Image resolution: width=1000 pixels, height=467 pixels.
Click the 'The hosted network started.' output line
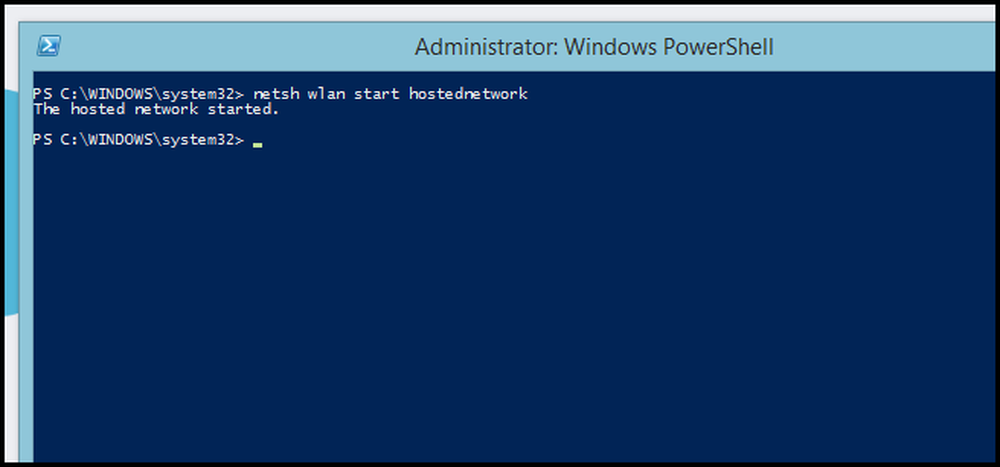tap(156, 109)
